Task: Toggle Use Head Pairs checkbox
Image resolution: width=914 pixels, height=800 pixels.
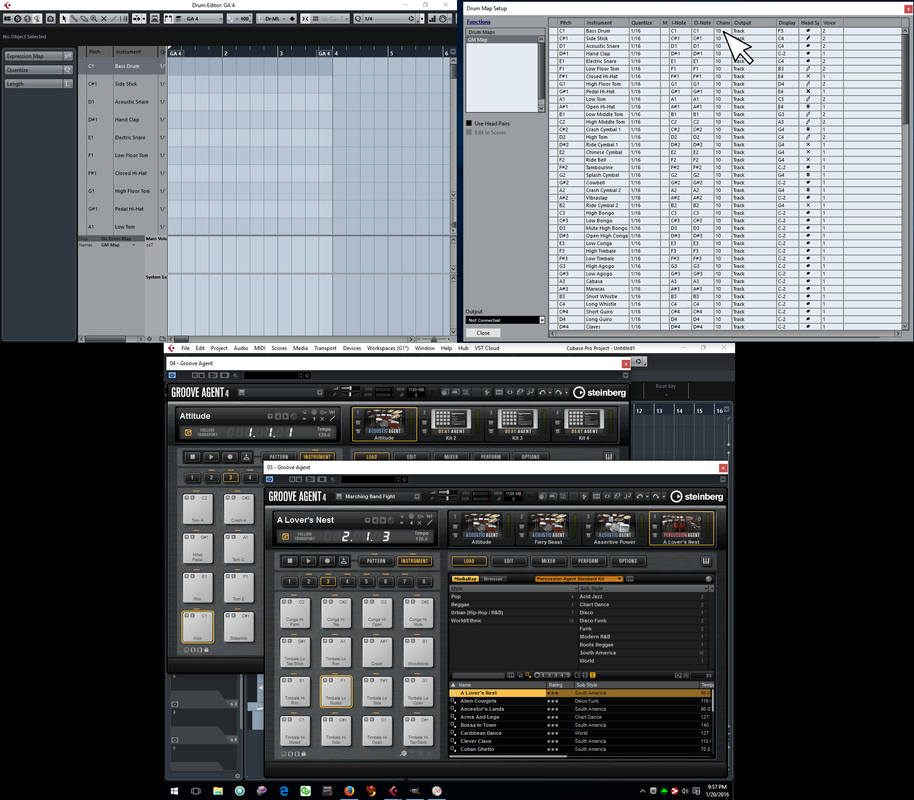Action: coord(469,124)
